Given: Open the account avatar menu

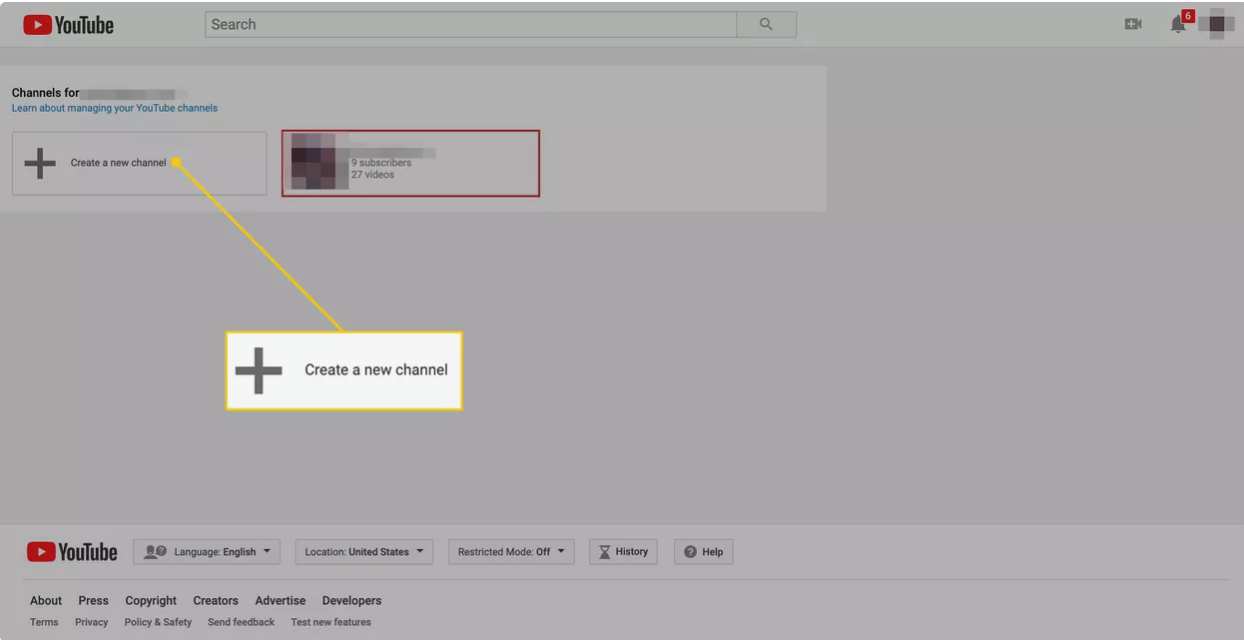Looking at the screenshot, I should coord(1217,24).
